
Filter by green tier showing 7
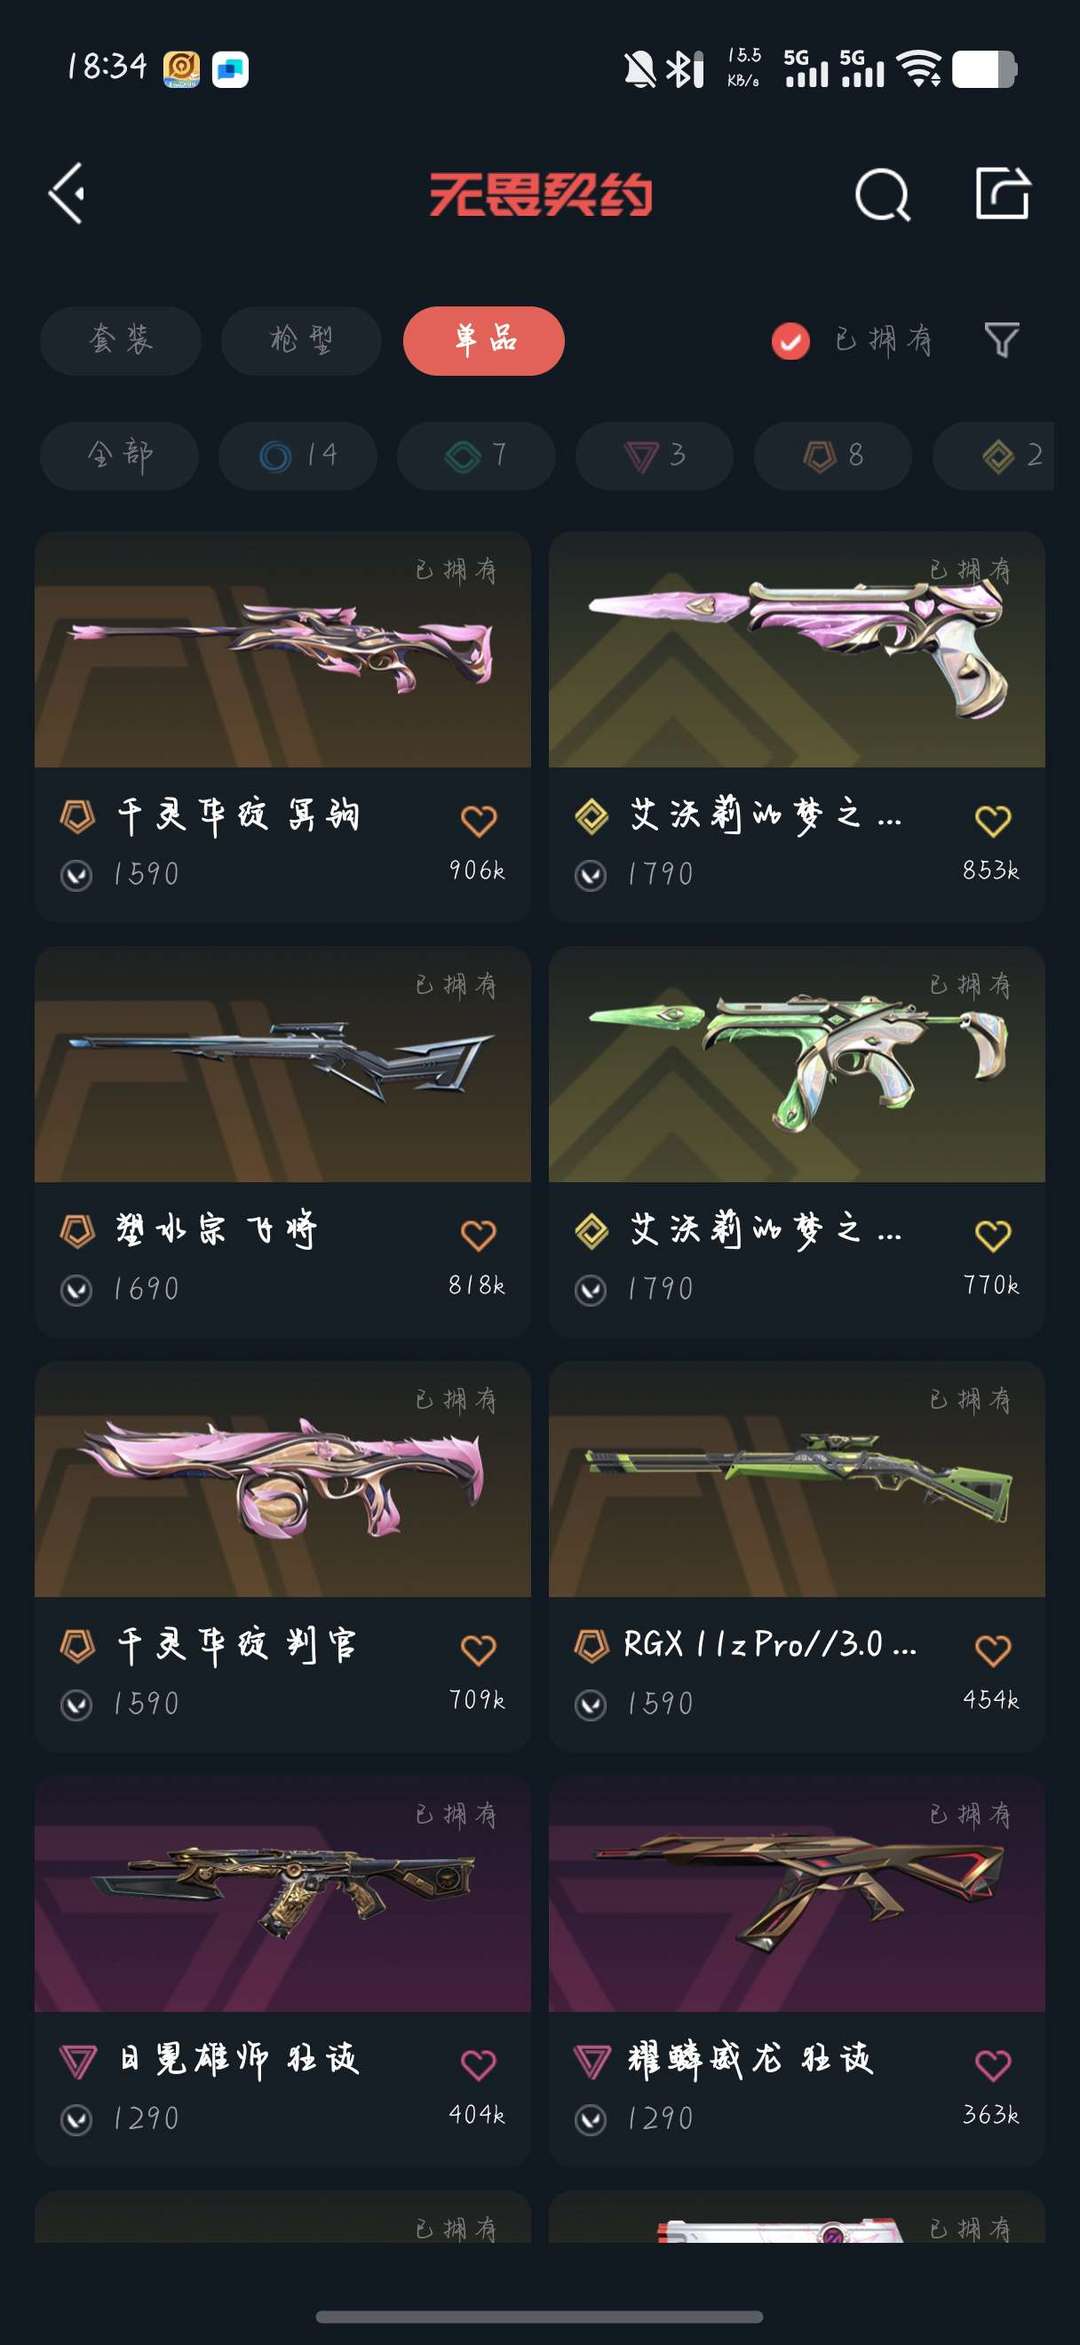(x=476, y=456)
